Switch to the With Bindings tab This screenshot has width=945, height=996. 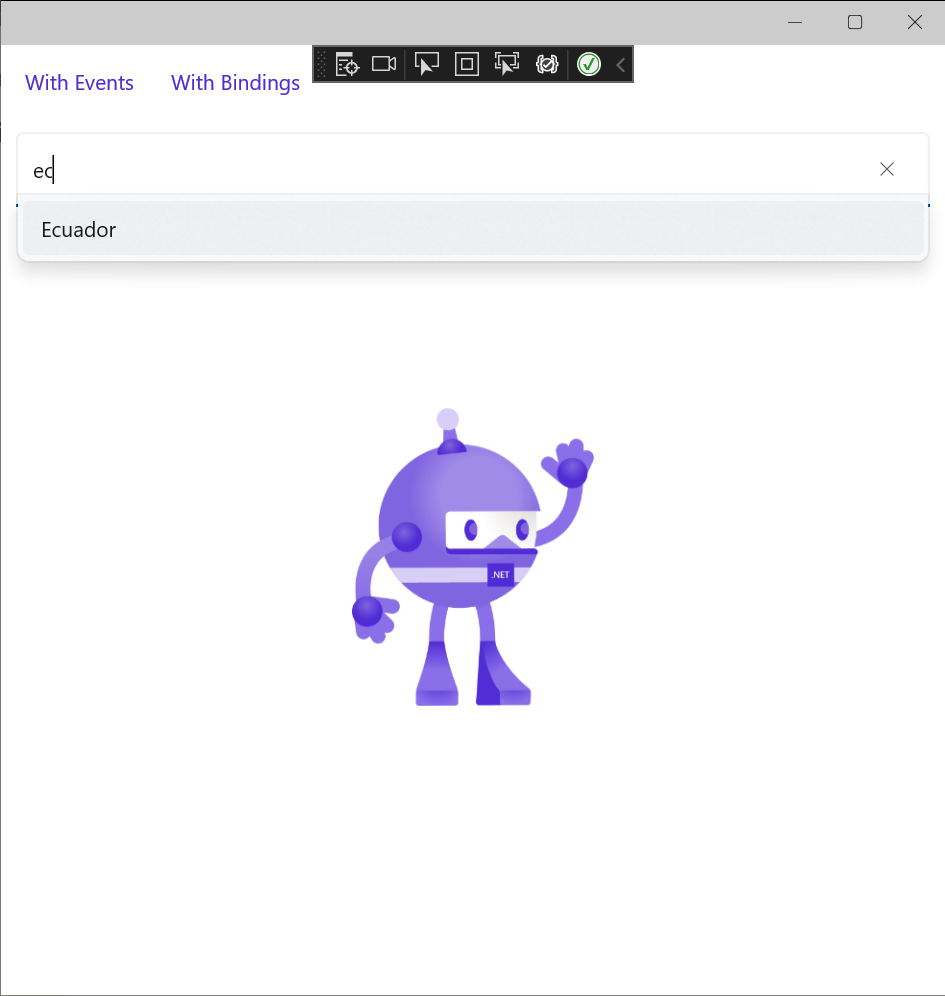235,83
